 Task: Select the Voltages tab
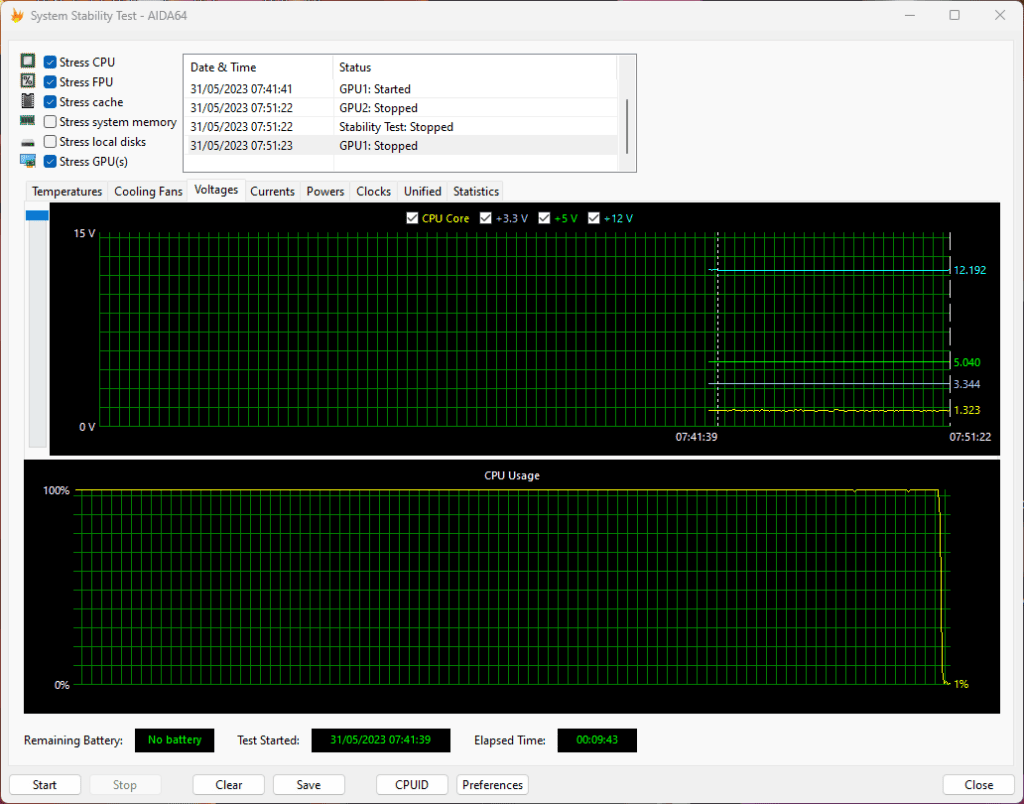coord(216,189)
